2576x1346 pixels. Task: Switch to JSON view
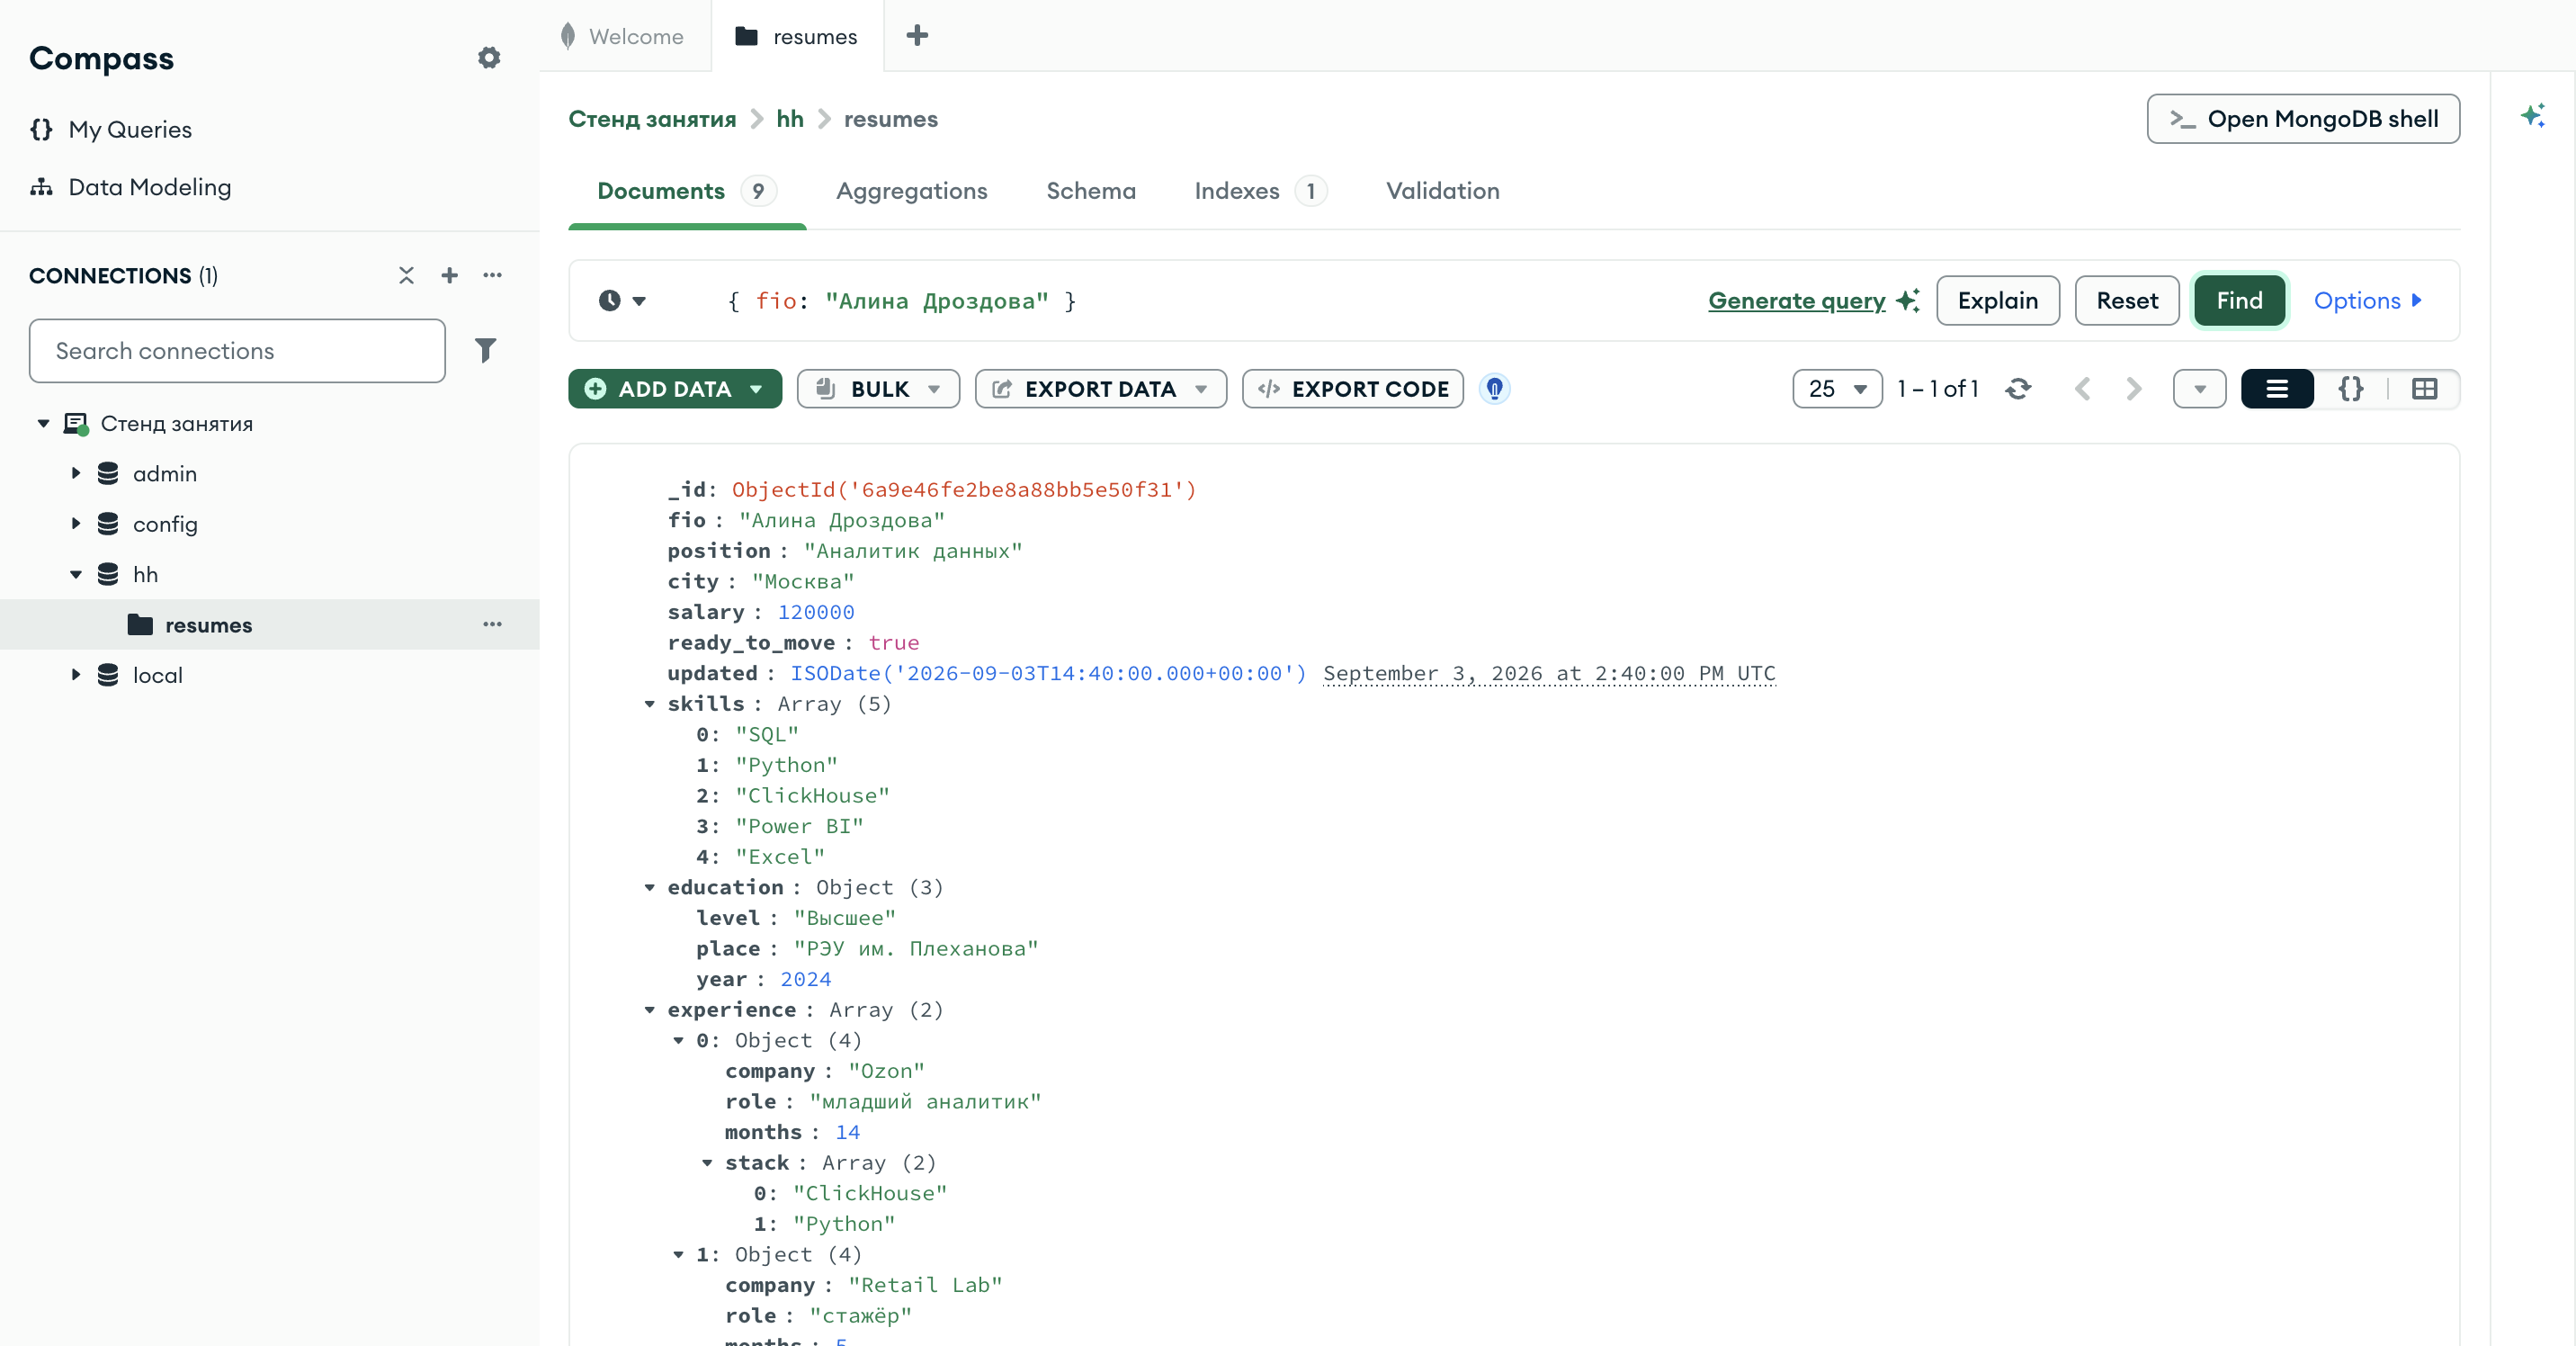tap(2351, 389)
